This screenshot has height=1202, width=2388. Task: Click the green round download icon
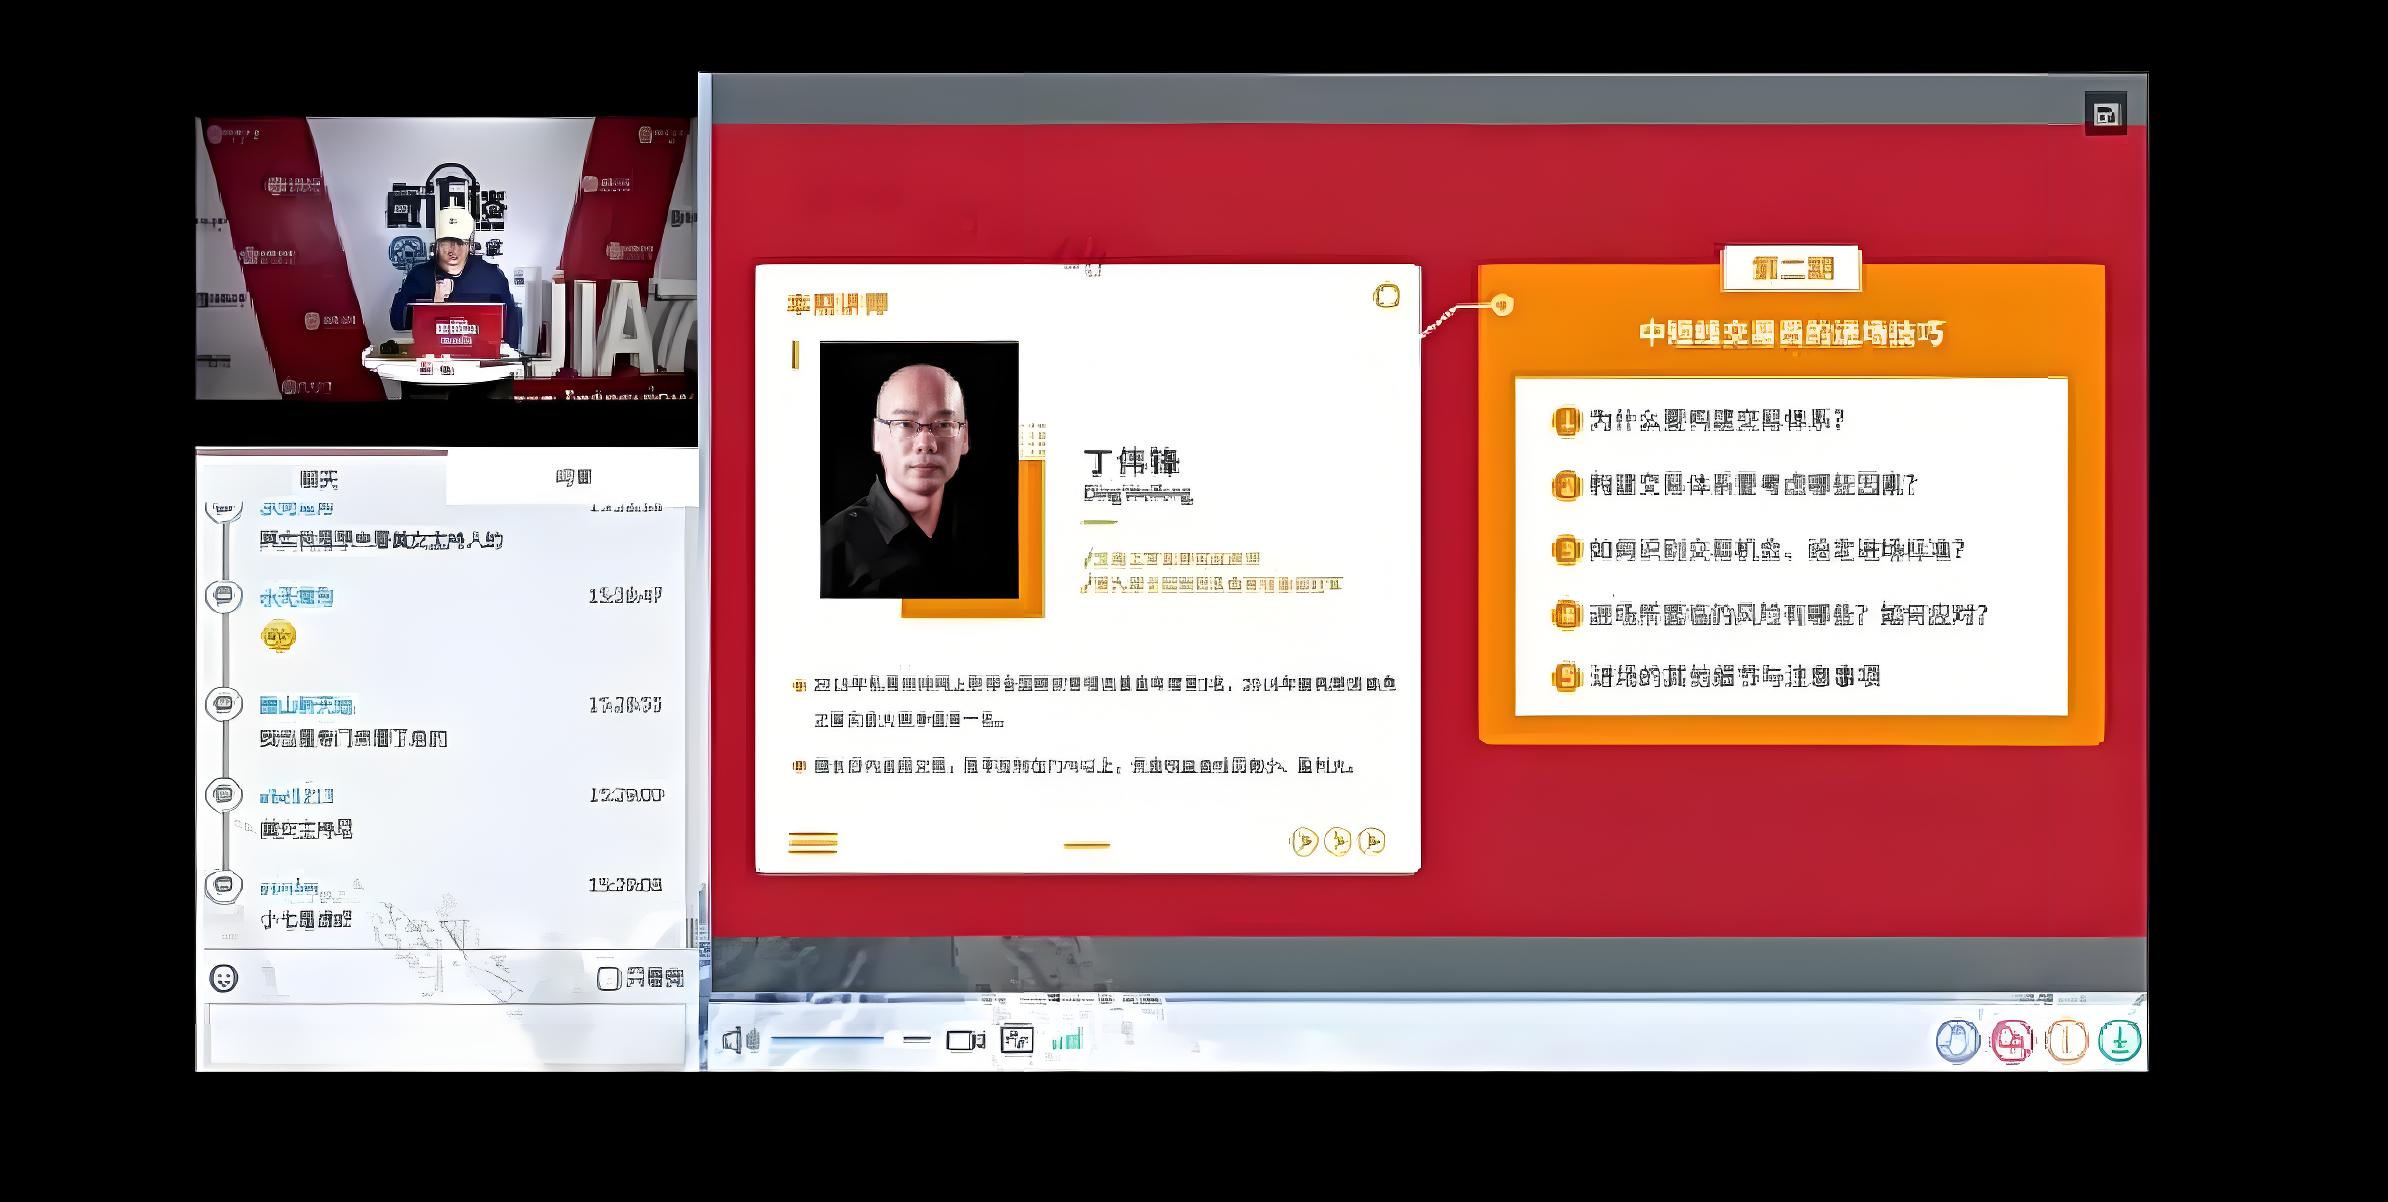click(2119, 1041)
